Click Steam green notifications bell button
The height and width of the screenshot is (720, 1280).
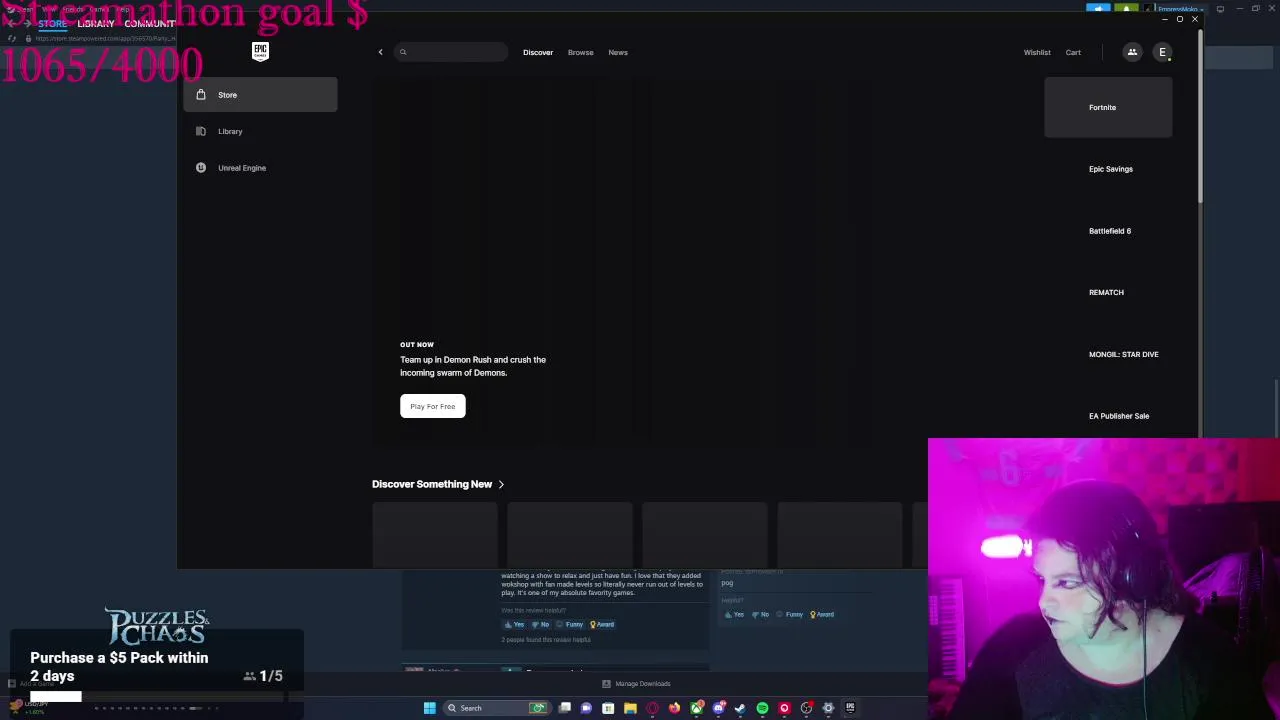pyautogui.click(x=1126, y=8)
